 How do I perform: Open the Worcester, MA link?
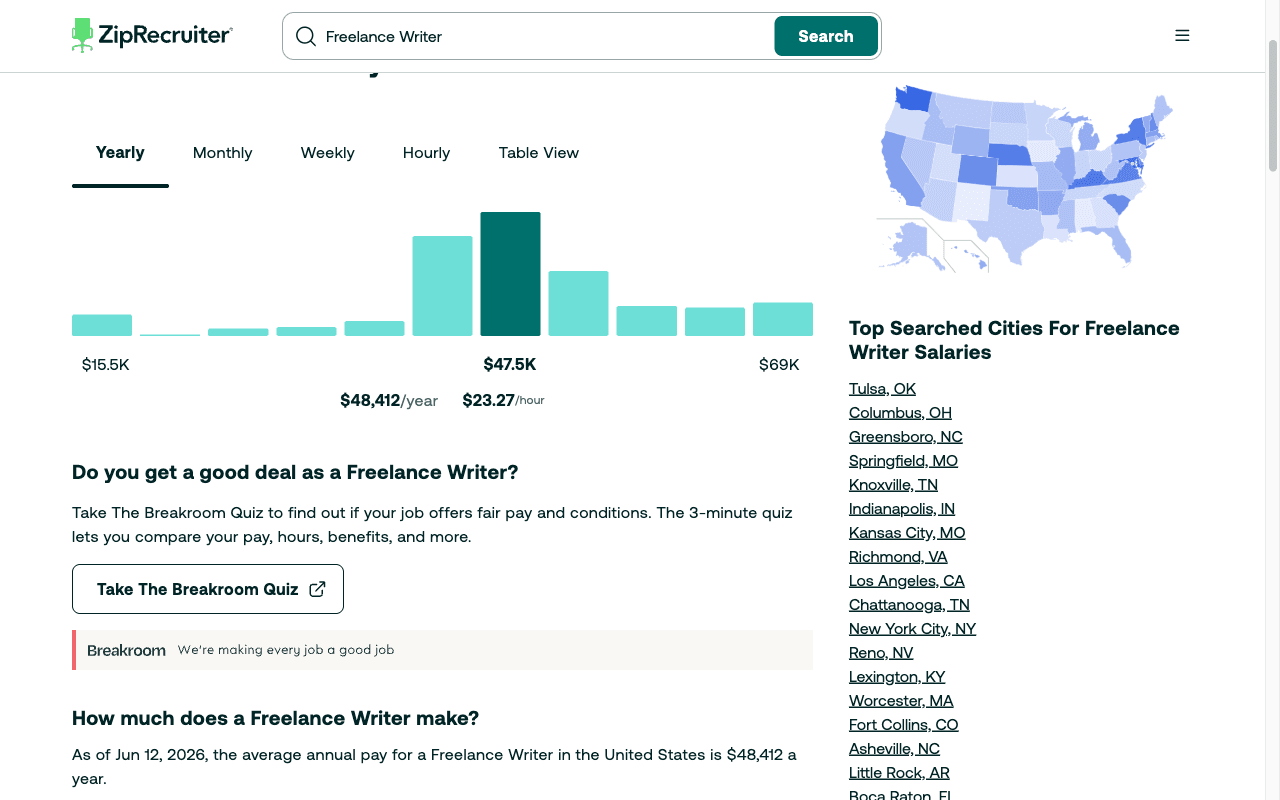click(901, 700)
